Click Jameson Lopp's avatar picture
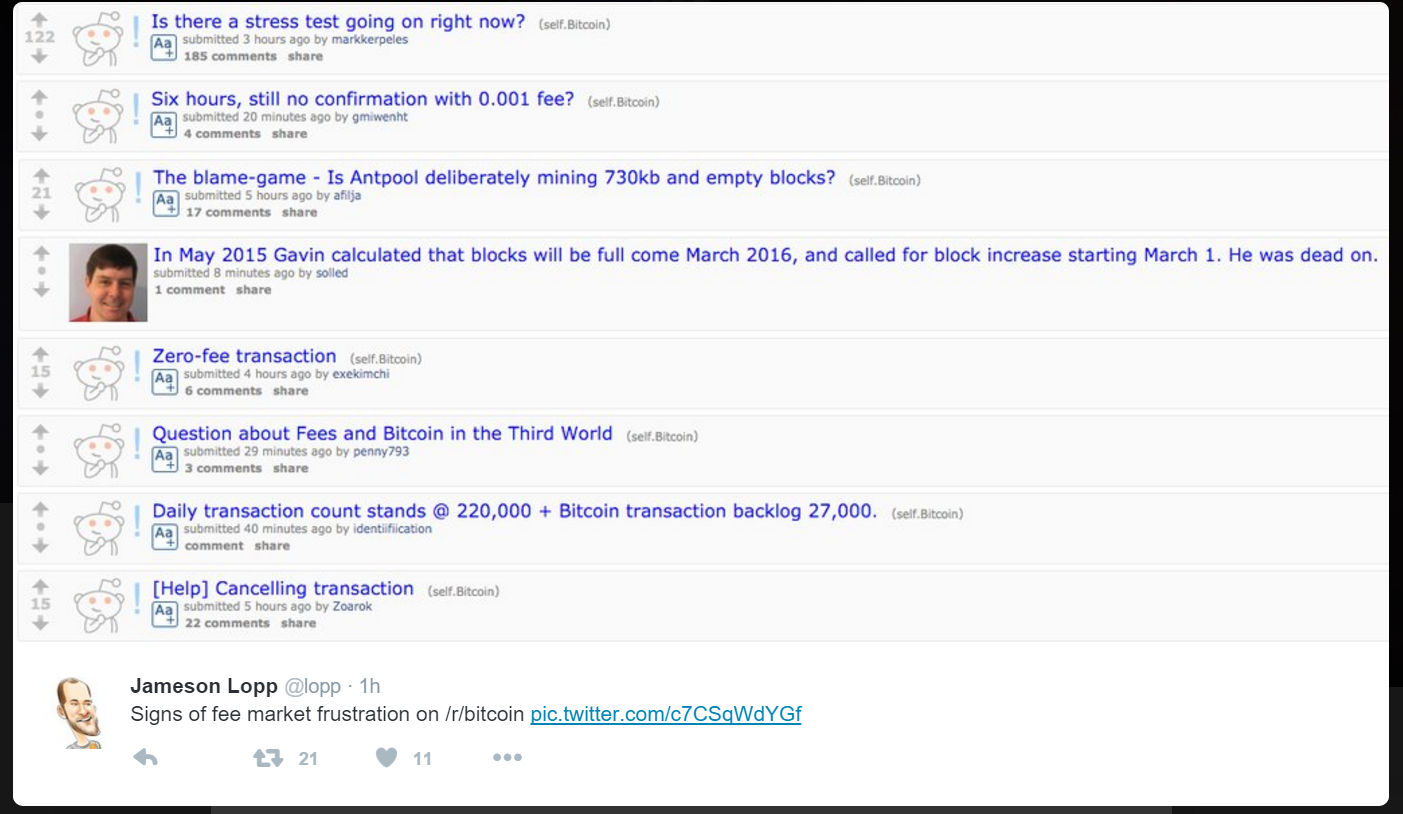This screenshot has width=1403, height=814. 76,712
